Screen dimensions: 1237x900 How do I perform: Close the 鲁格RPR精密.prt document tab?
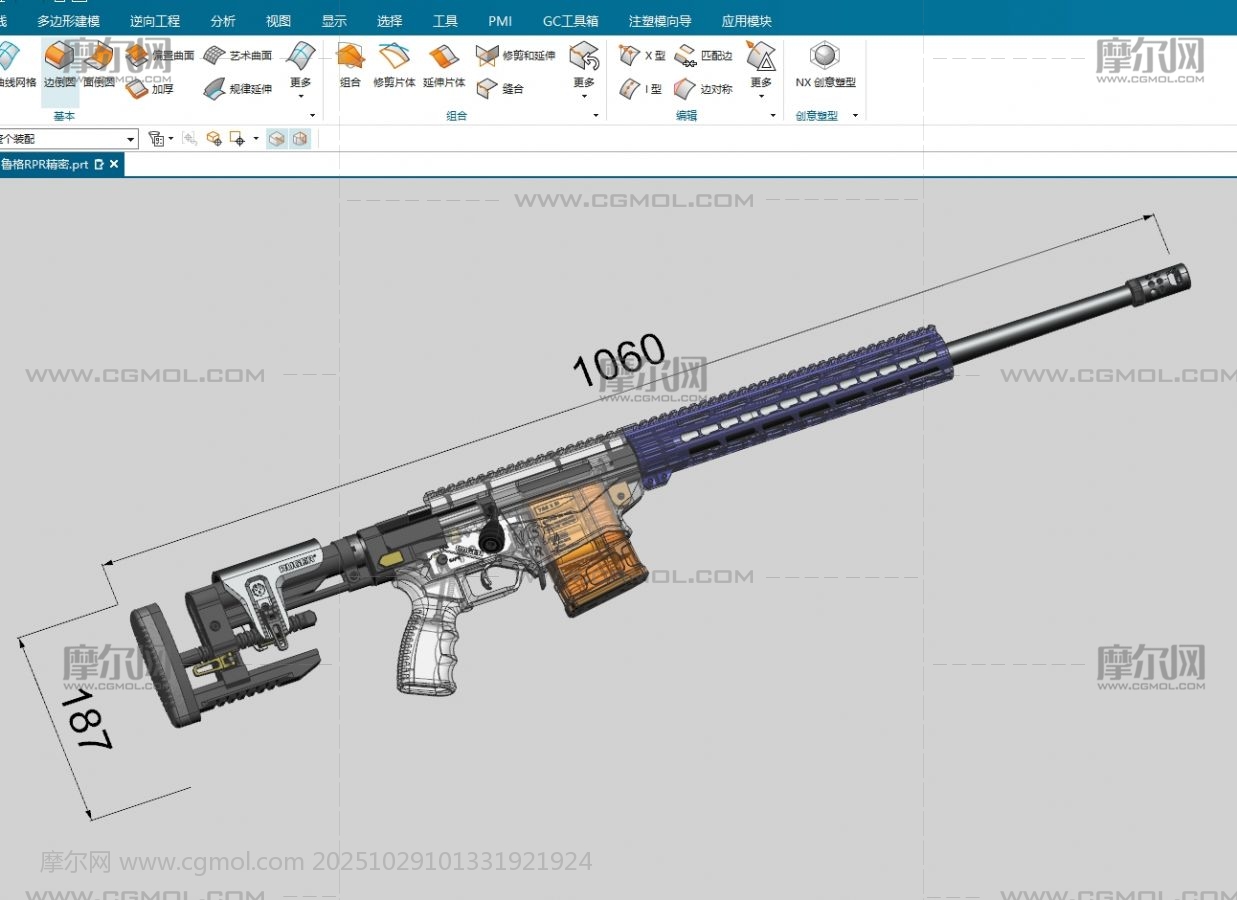click(x=114, y=164)
